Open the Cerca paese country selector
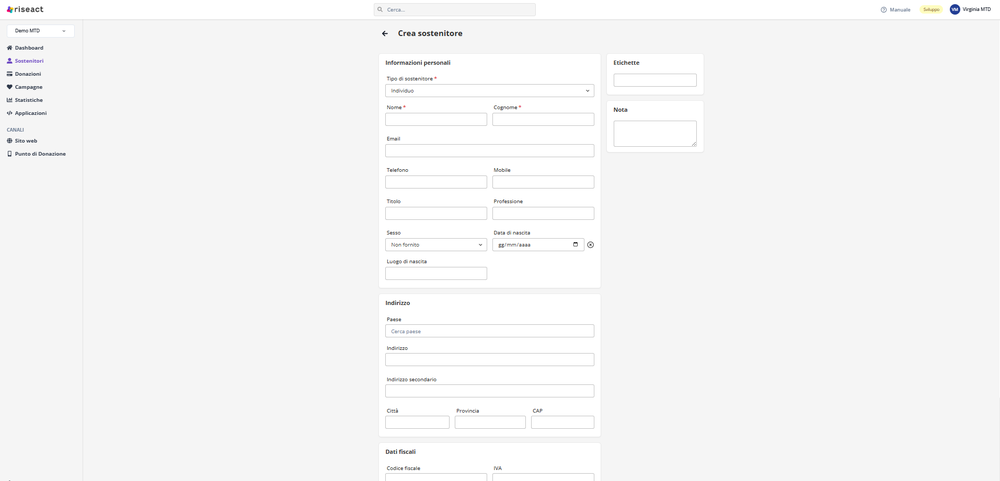Viewport: 1000px width, 481px height. pyautogui.click(x=489, y=331)
